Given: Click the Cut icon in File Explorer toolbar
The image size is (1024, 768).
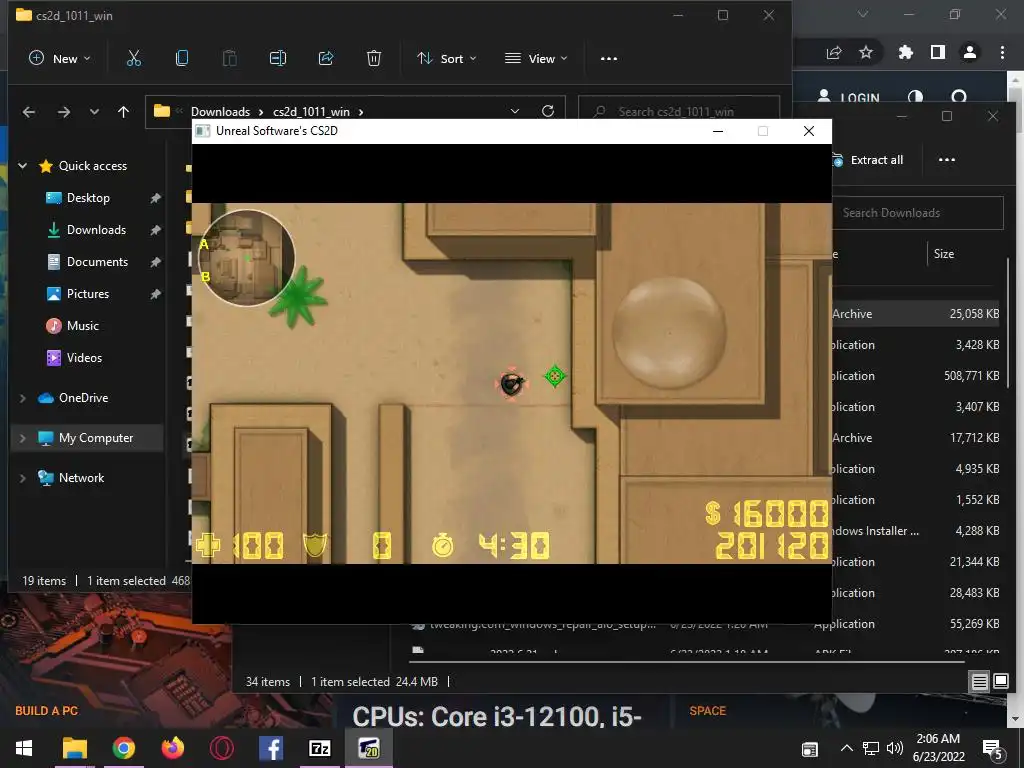Looking at the screenshot, I should (x=134, y=59).
